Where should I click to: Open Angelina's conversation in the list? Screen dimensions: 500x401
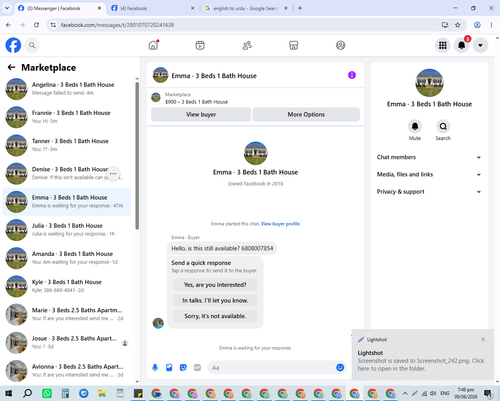coord(67,89)
